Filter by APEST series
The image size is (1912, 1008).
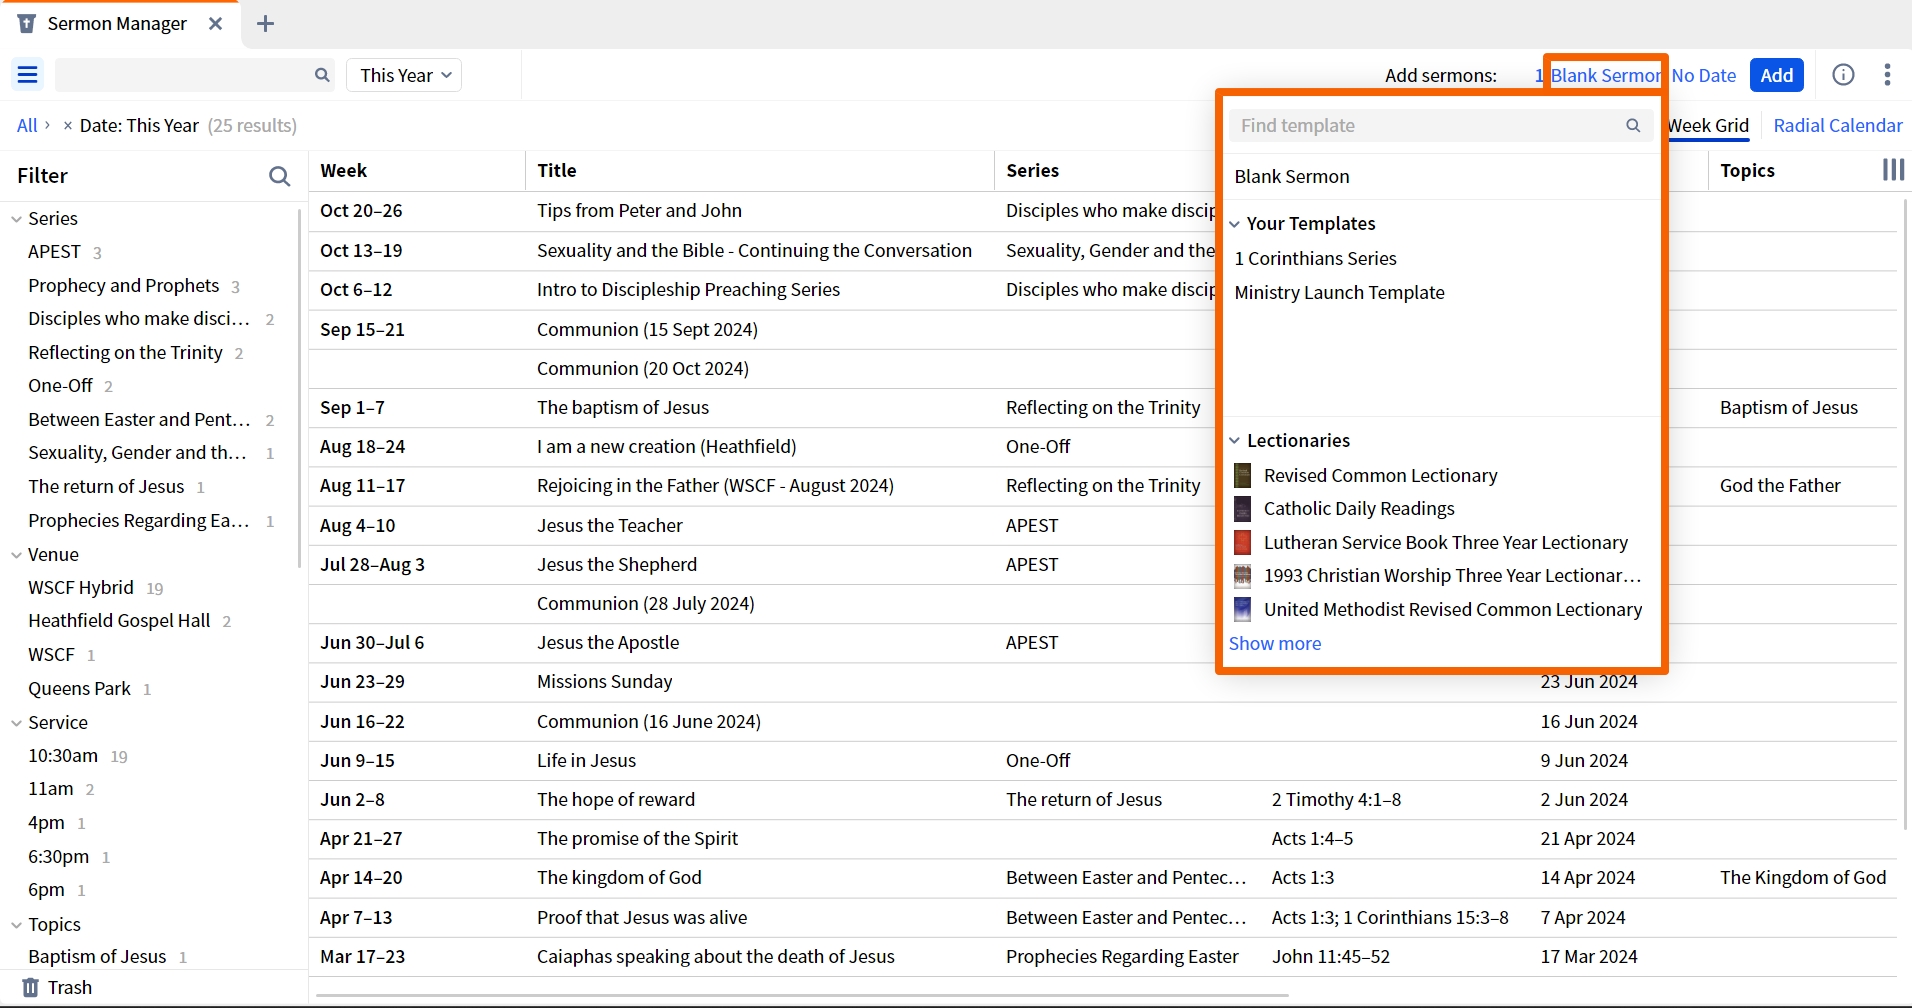[x=54, y=252]
